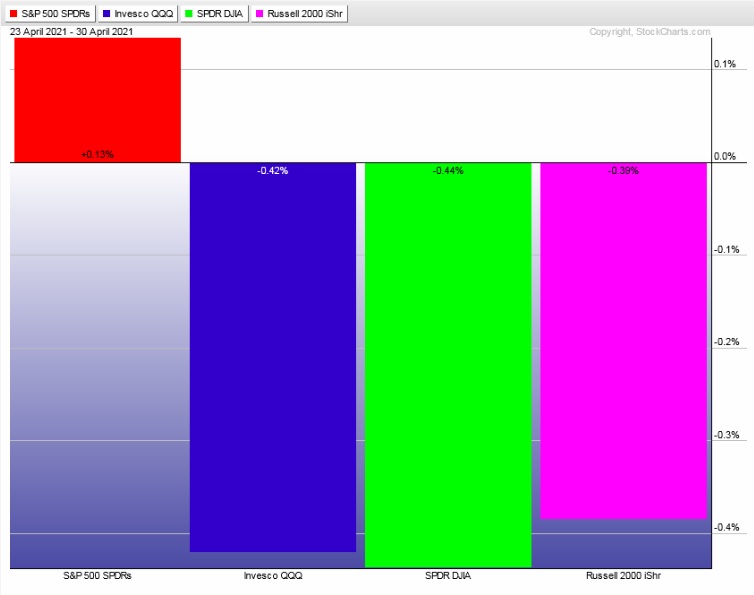Viewport: 754px width, 595px height.
Task: Click the date range 23 April 2021 - 30 April 2021
Action: point(71,32)
